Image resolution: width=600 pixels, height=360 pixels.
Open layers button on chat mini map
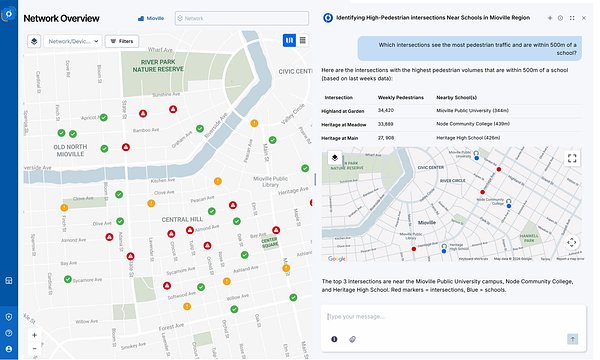(x=335, y=158)
